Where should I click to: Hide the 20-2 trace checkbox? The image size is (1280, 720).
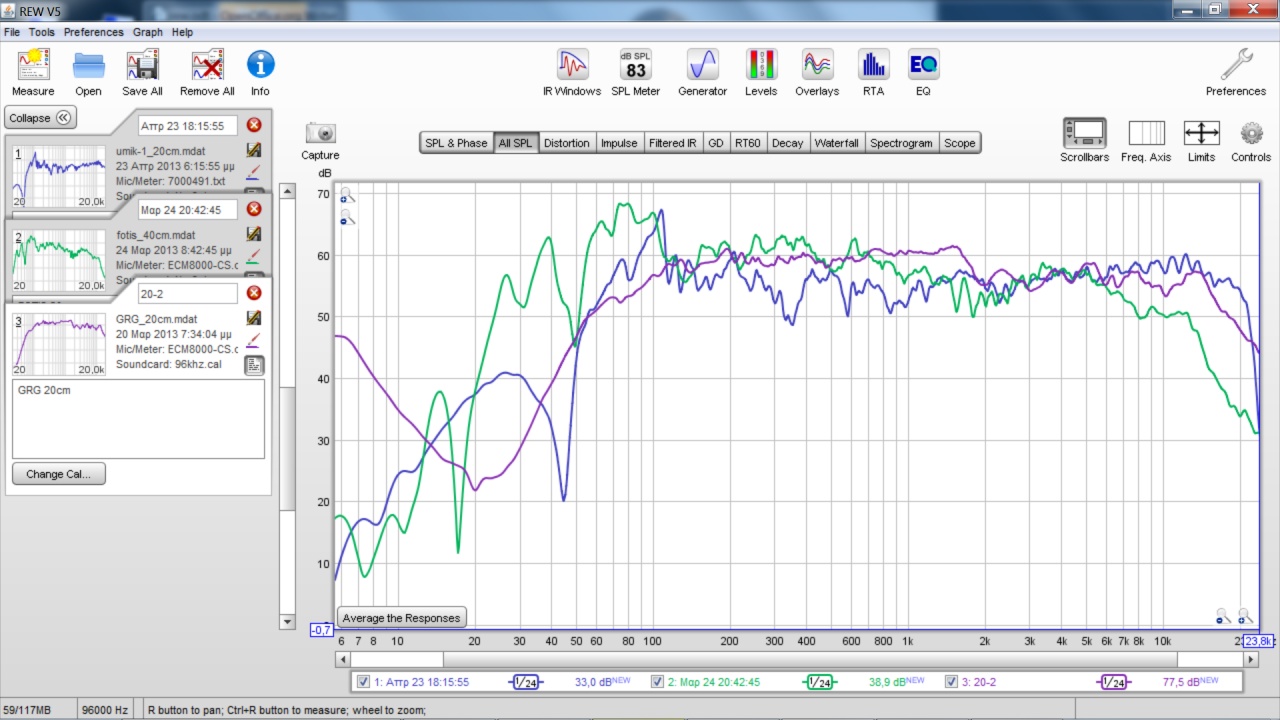tap(951, 682)
